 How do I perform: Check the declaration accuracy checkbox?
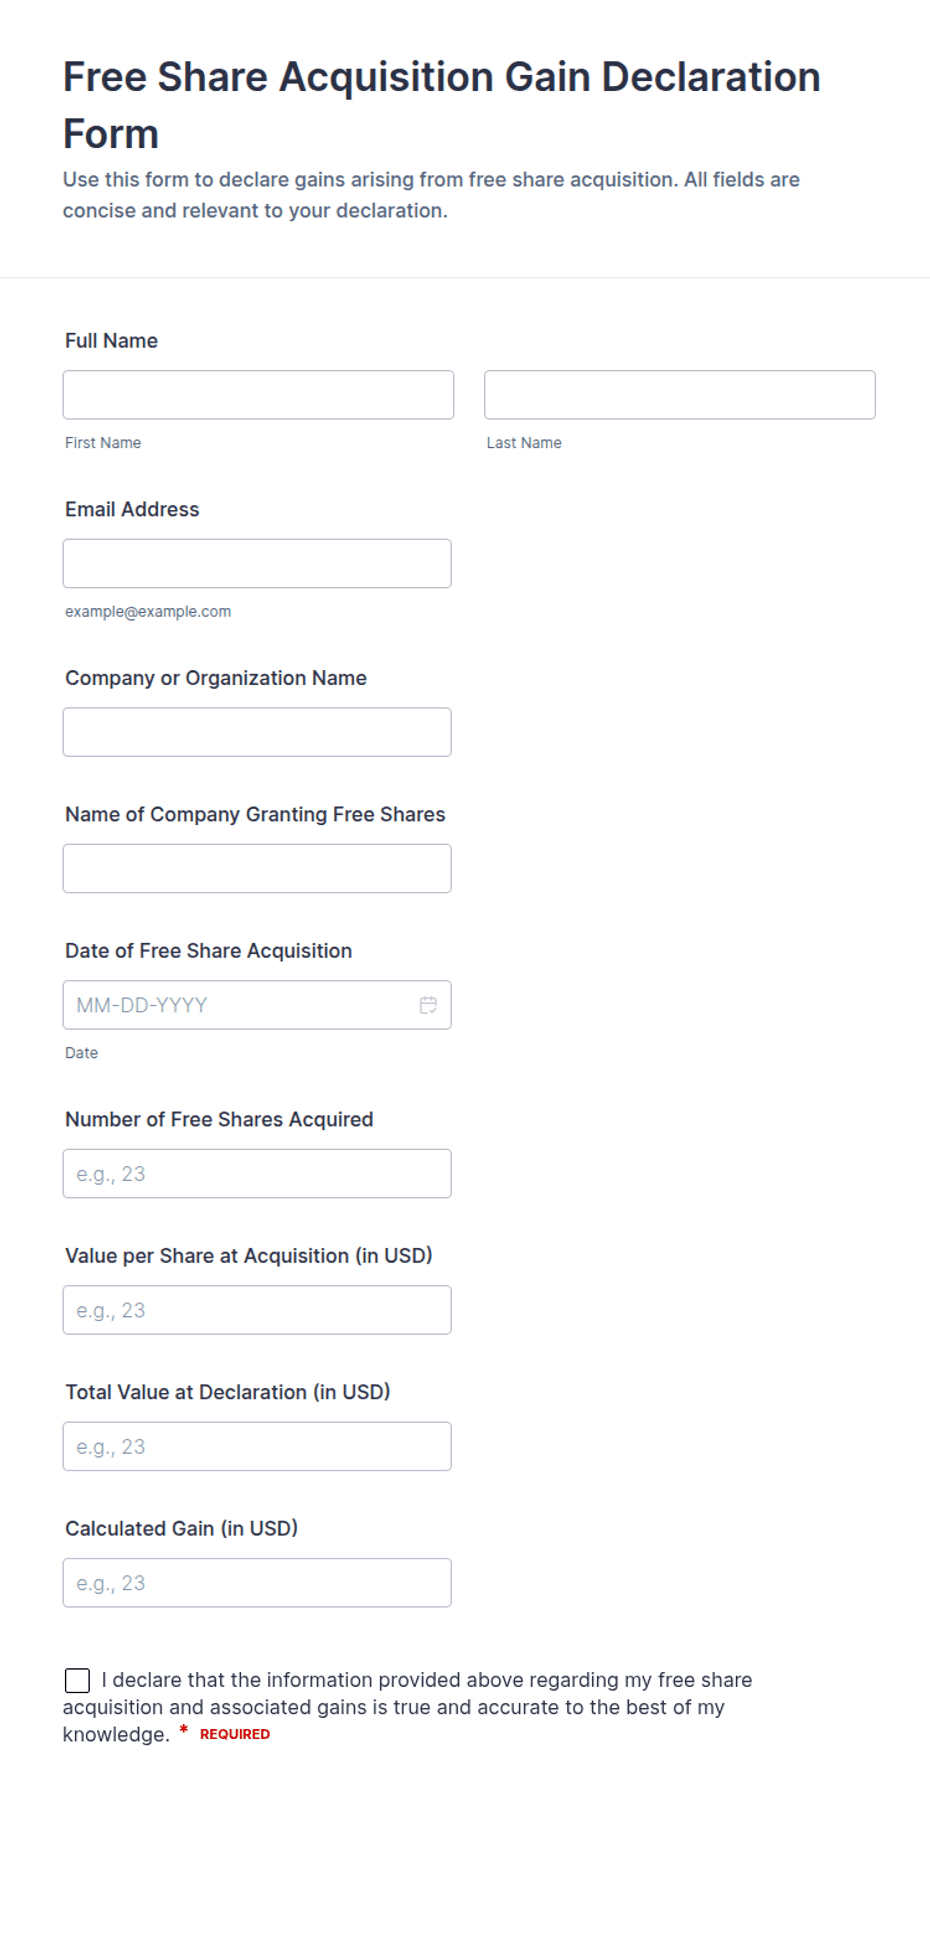click(77, 1680)
